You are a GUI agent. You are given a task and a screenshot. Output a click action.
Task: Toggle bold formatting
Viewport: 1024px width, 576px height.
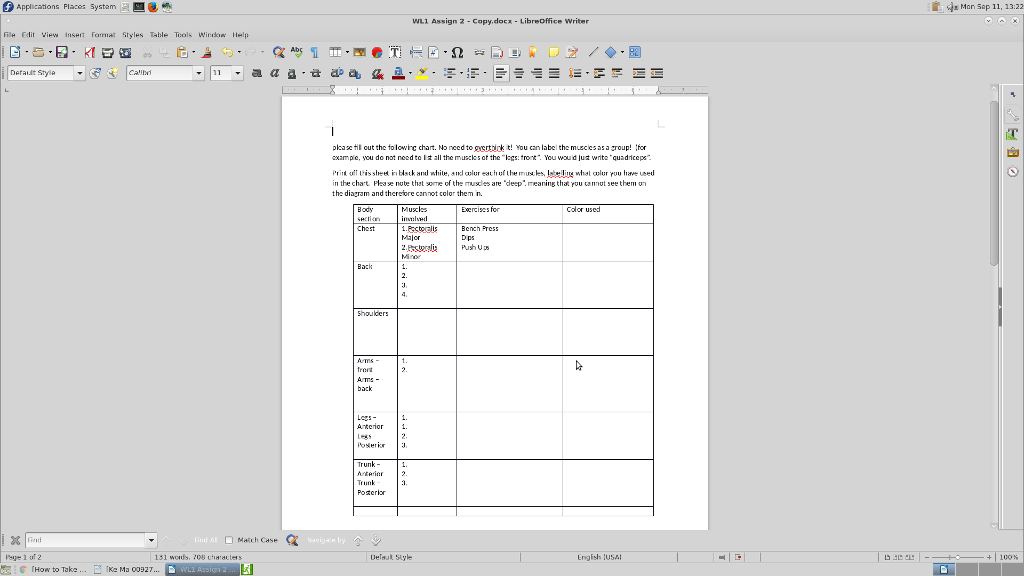click(x=256, y=72)
